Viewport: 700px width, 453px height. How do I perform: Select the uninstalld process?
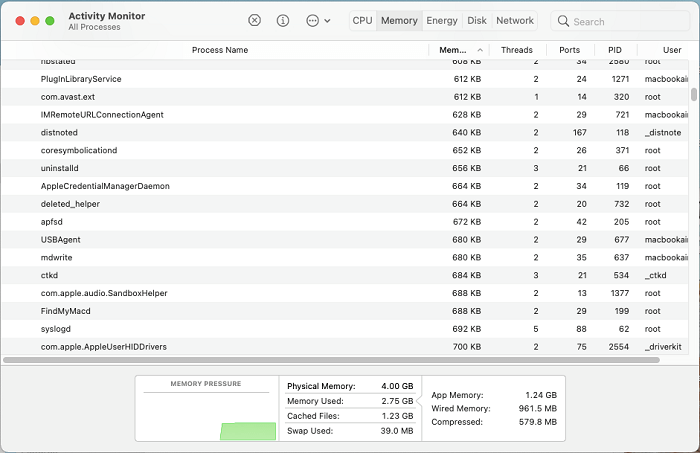pyautogui.click(x=345, y=168)
